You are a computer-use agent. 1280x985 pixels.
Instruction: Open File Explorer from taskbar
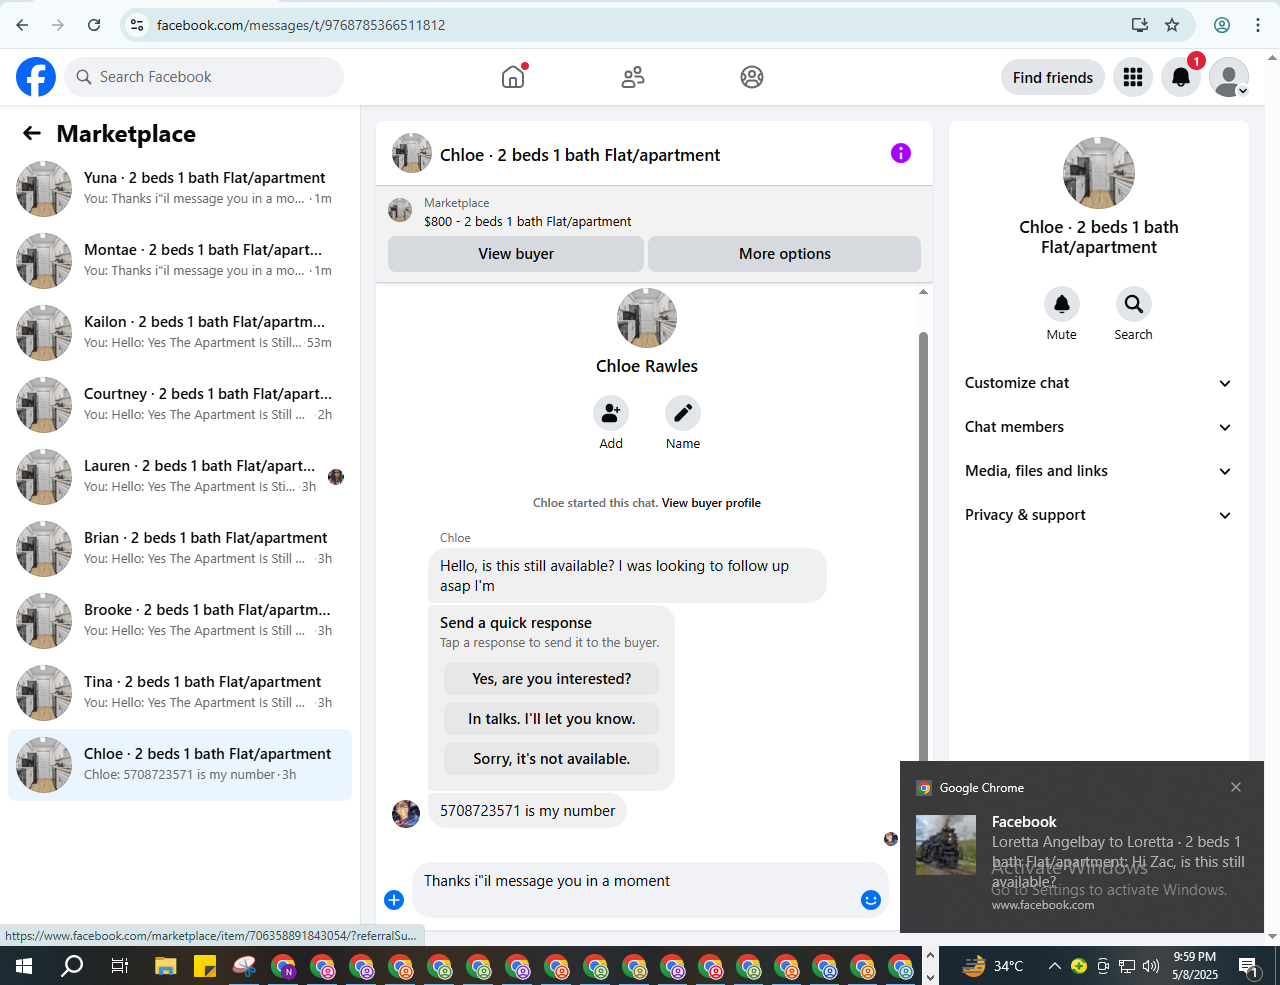165,966
